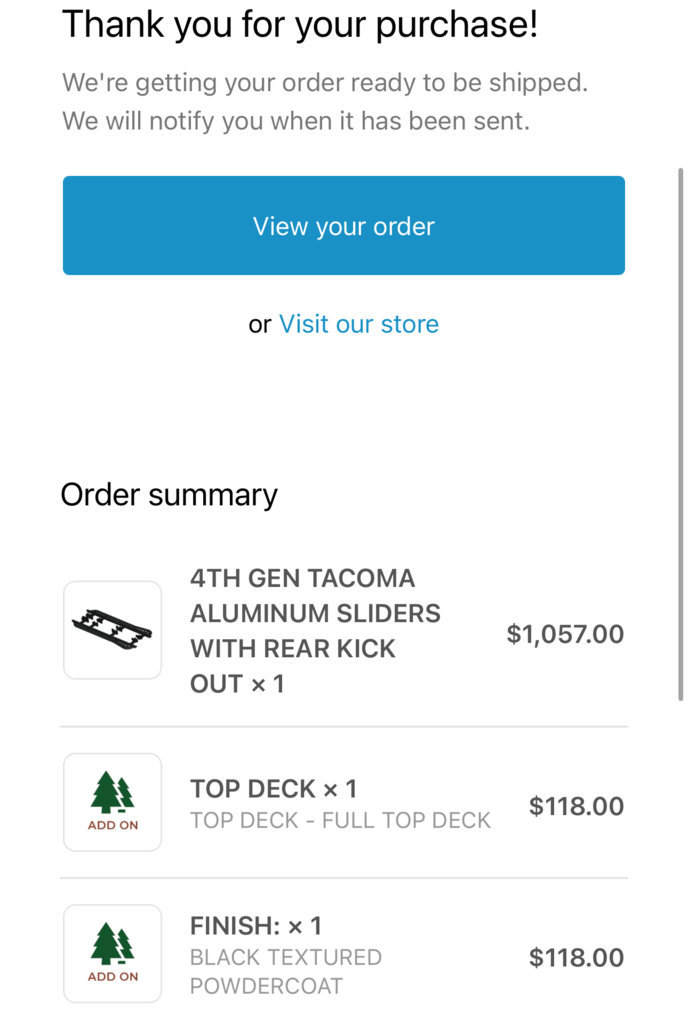Tap the Top Deck add-on tree icon
The height and width of the screenshot is (1023, 688).
(x=112, y=793)
